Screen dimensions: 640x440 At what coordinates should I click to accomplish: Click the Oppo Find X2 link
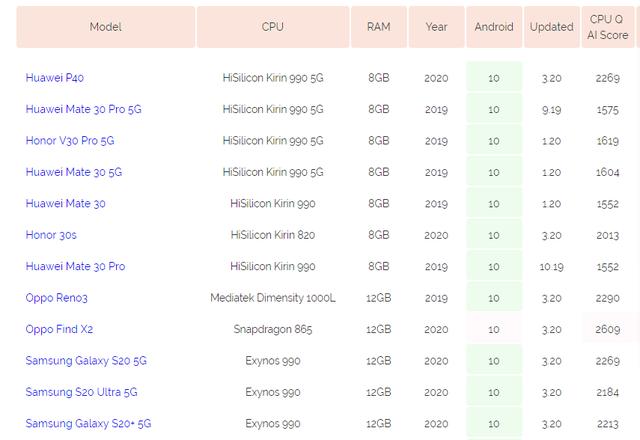tap(59, 329)
